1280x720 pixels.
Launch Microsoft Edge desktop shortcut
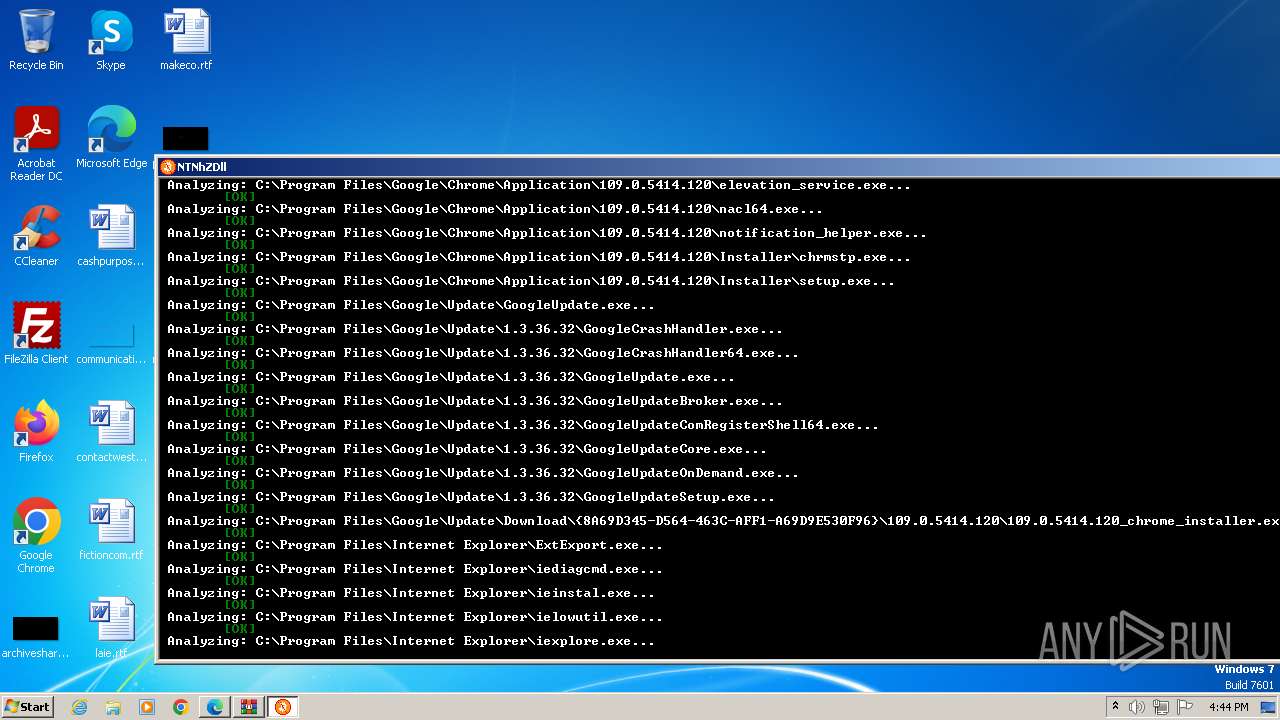(x=111, y=138)
